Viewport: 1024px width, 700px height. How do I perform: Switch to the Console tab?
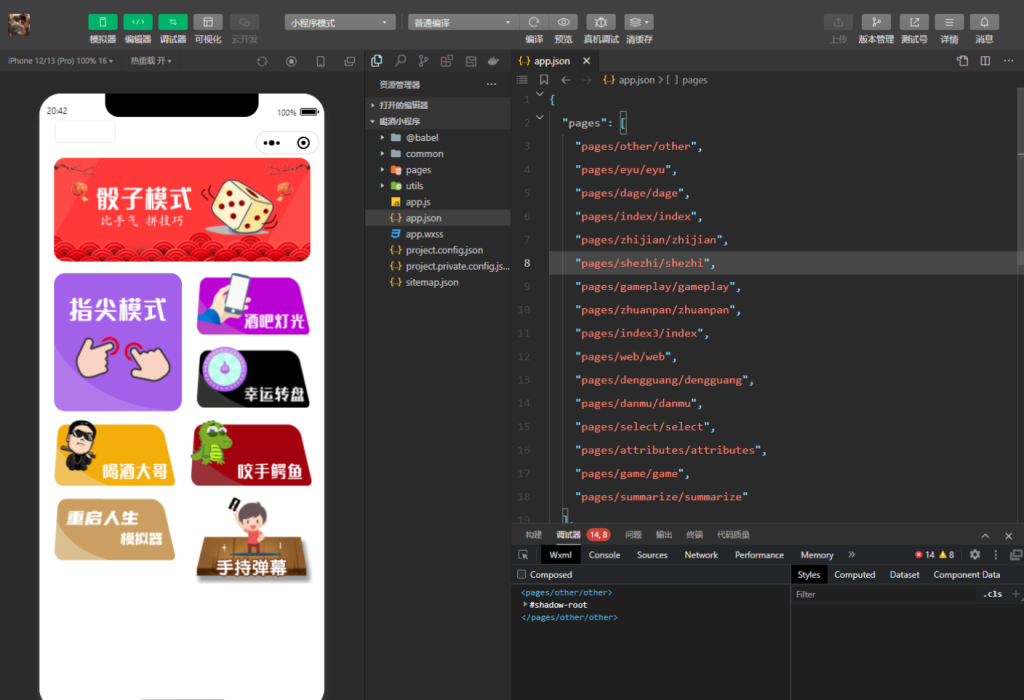tap(604, 555)
